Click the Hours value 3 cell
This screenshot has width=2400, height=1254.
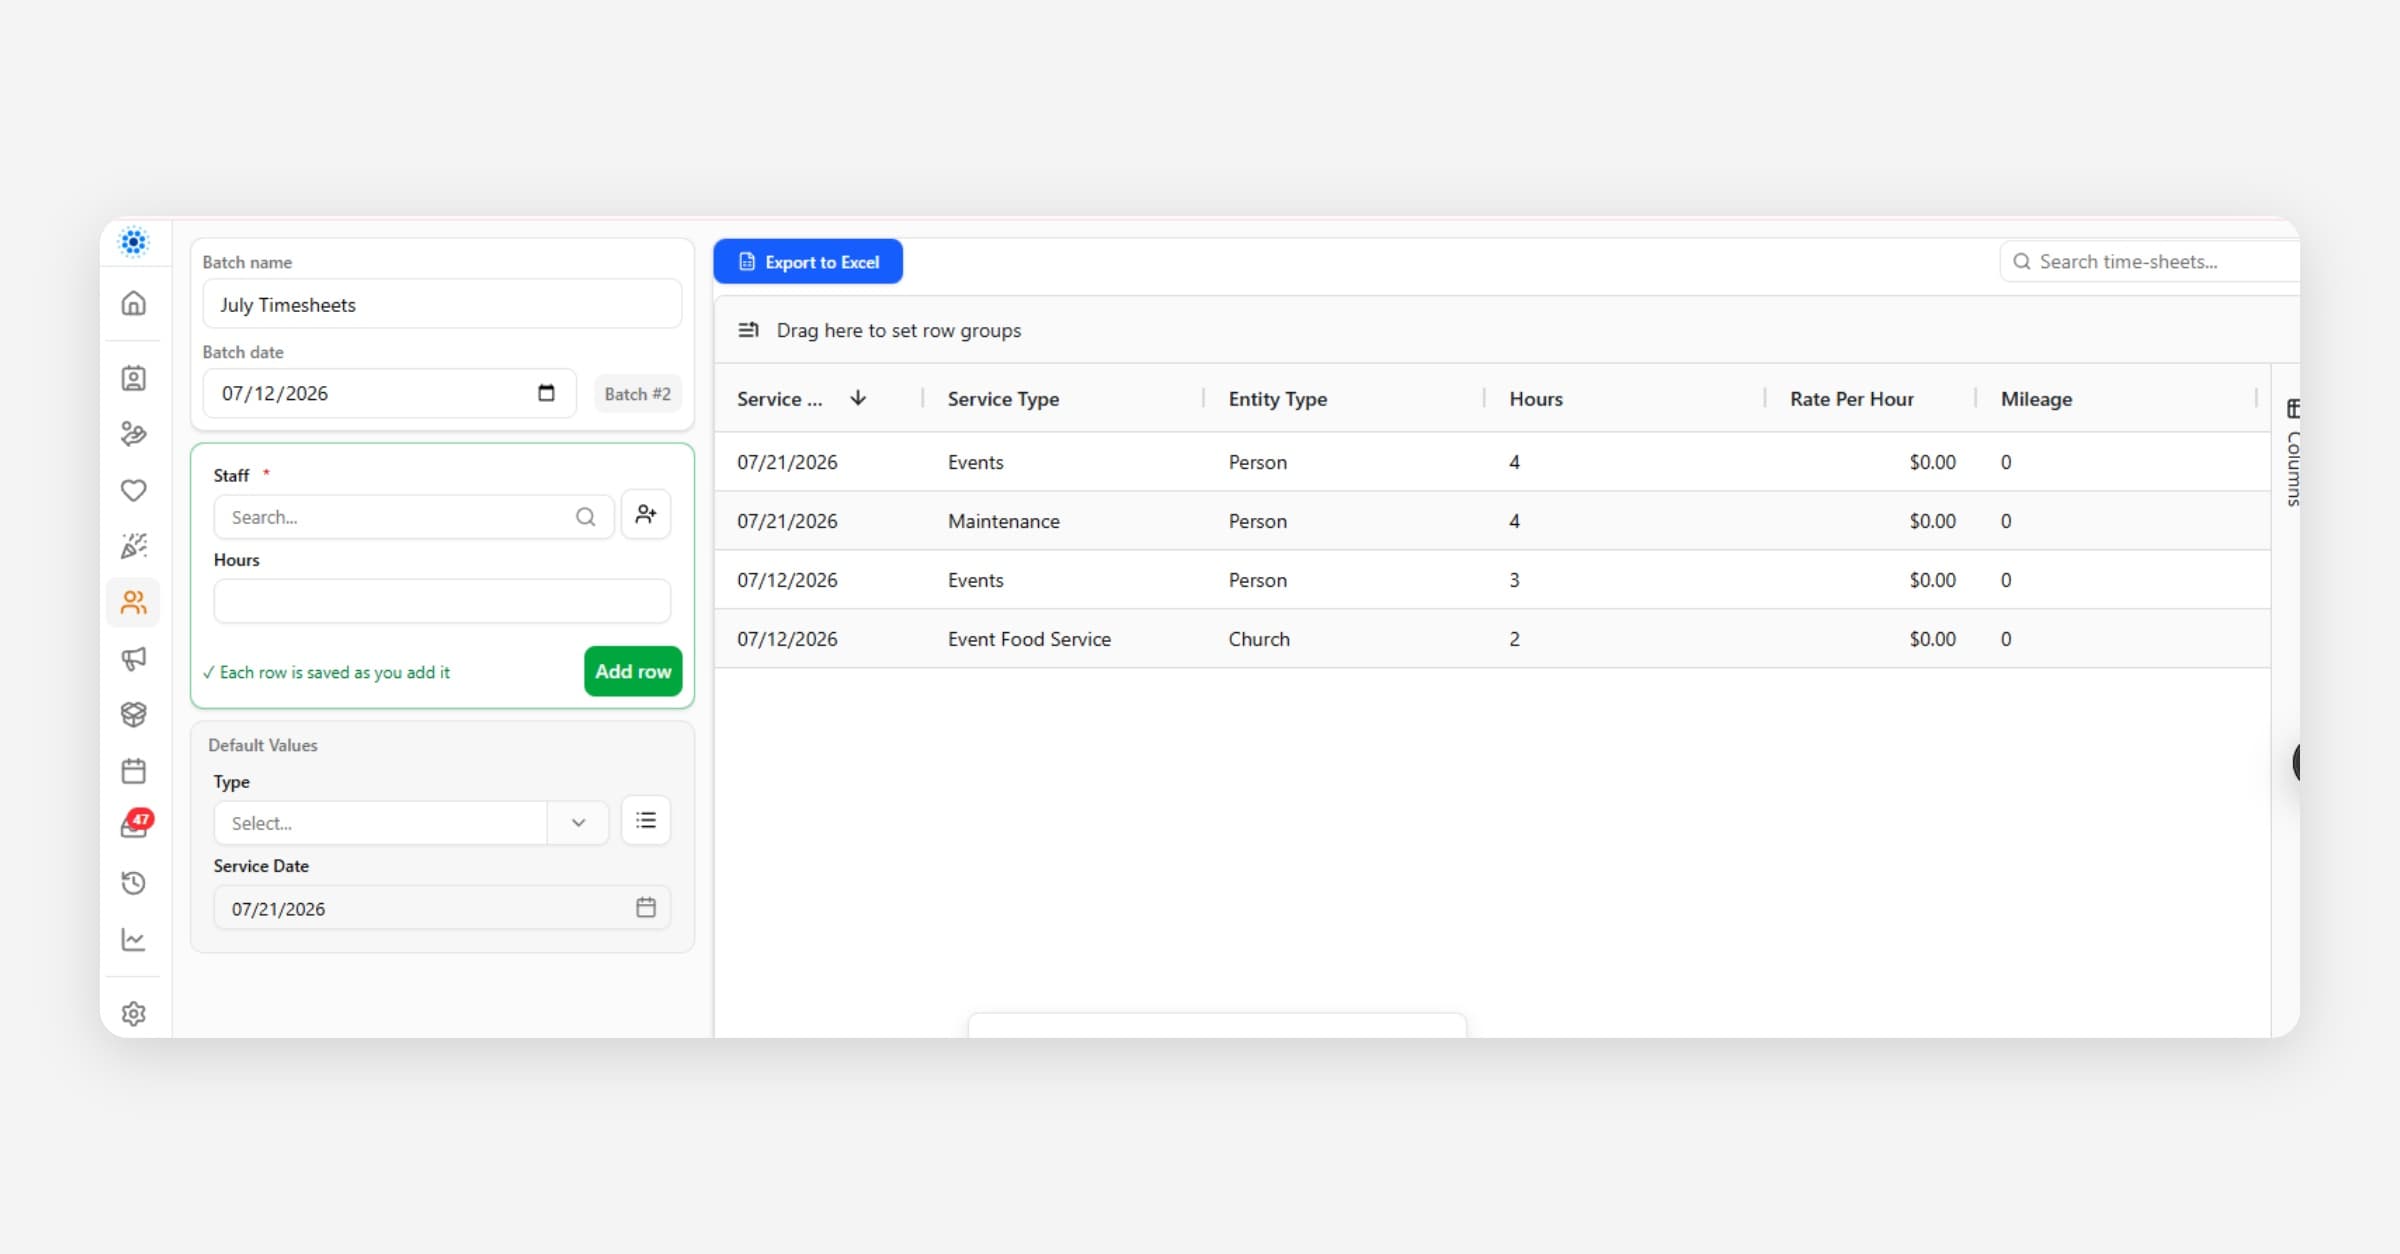pyautogui.click(x=1514, y=580)
